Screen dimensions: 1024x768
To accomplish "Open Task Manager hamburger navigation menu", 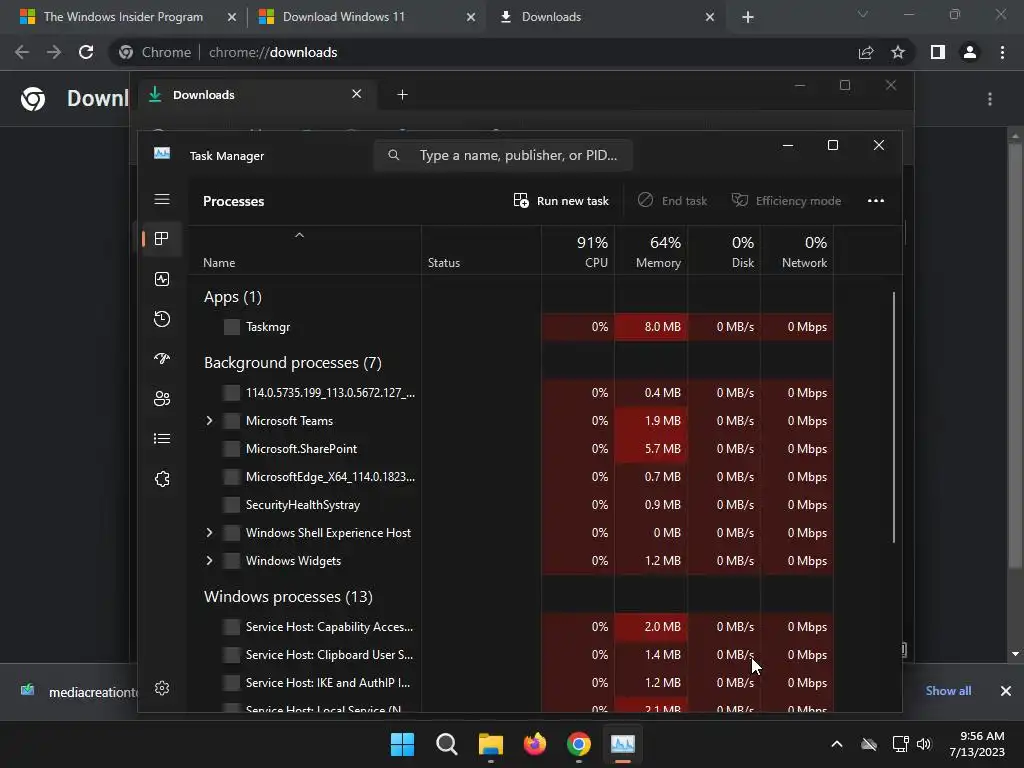I will pyautogui.click(x=162, y=199).
